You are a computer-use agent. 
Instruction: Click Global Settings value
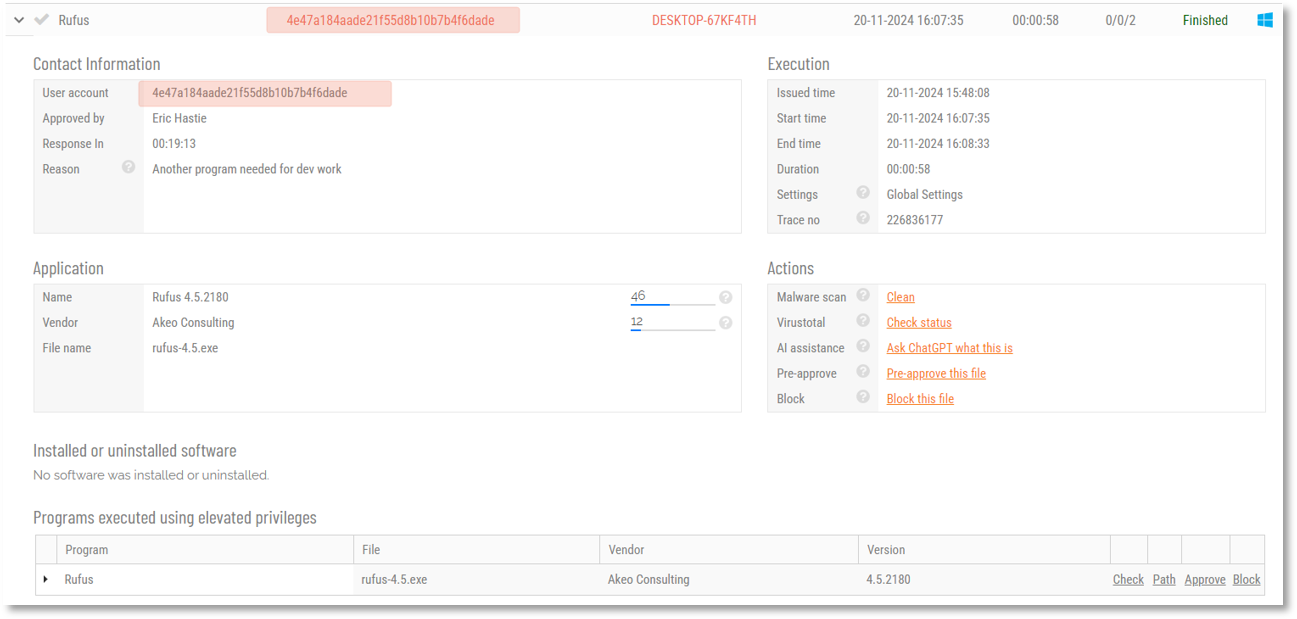(925, 195)
